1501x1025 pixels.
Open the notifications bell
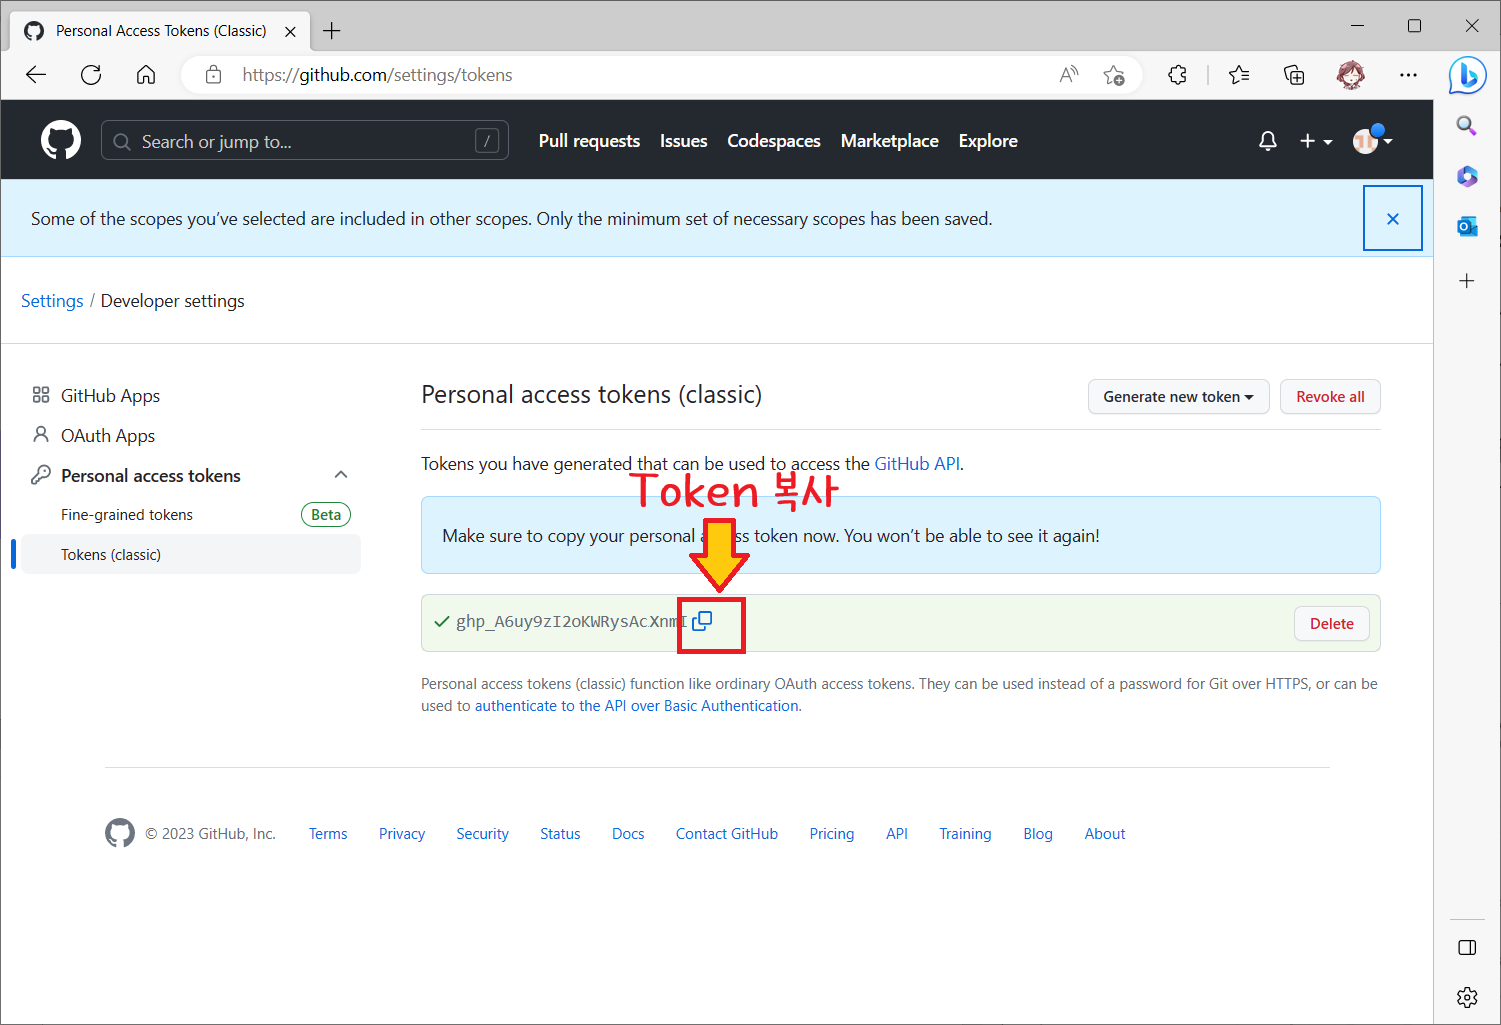[x=1268, y=141]
